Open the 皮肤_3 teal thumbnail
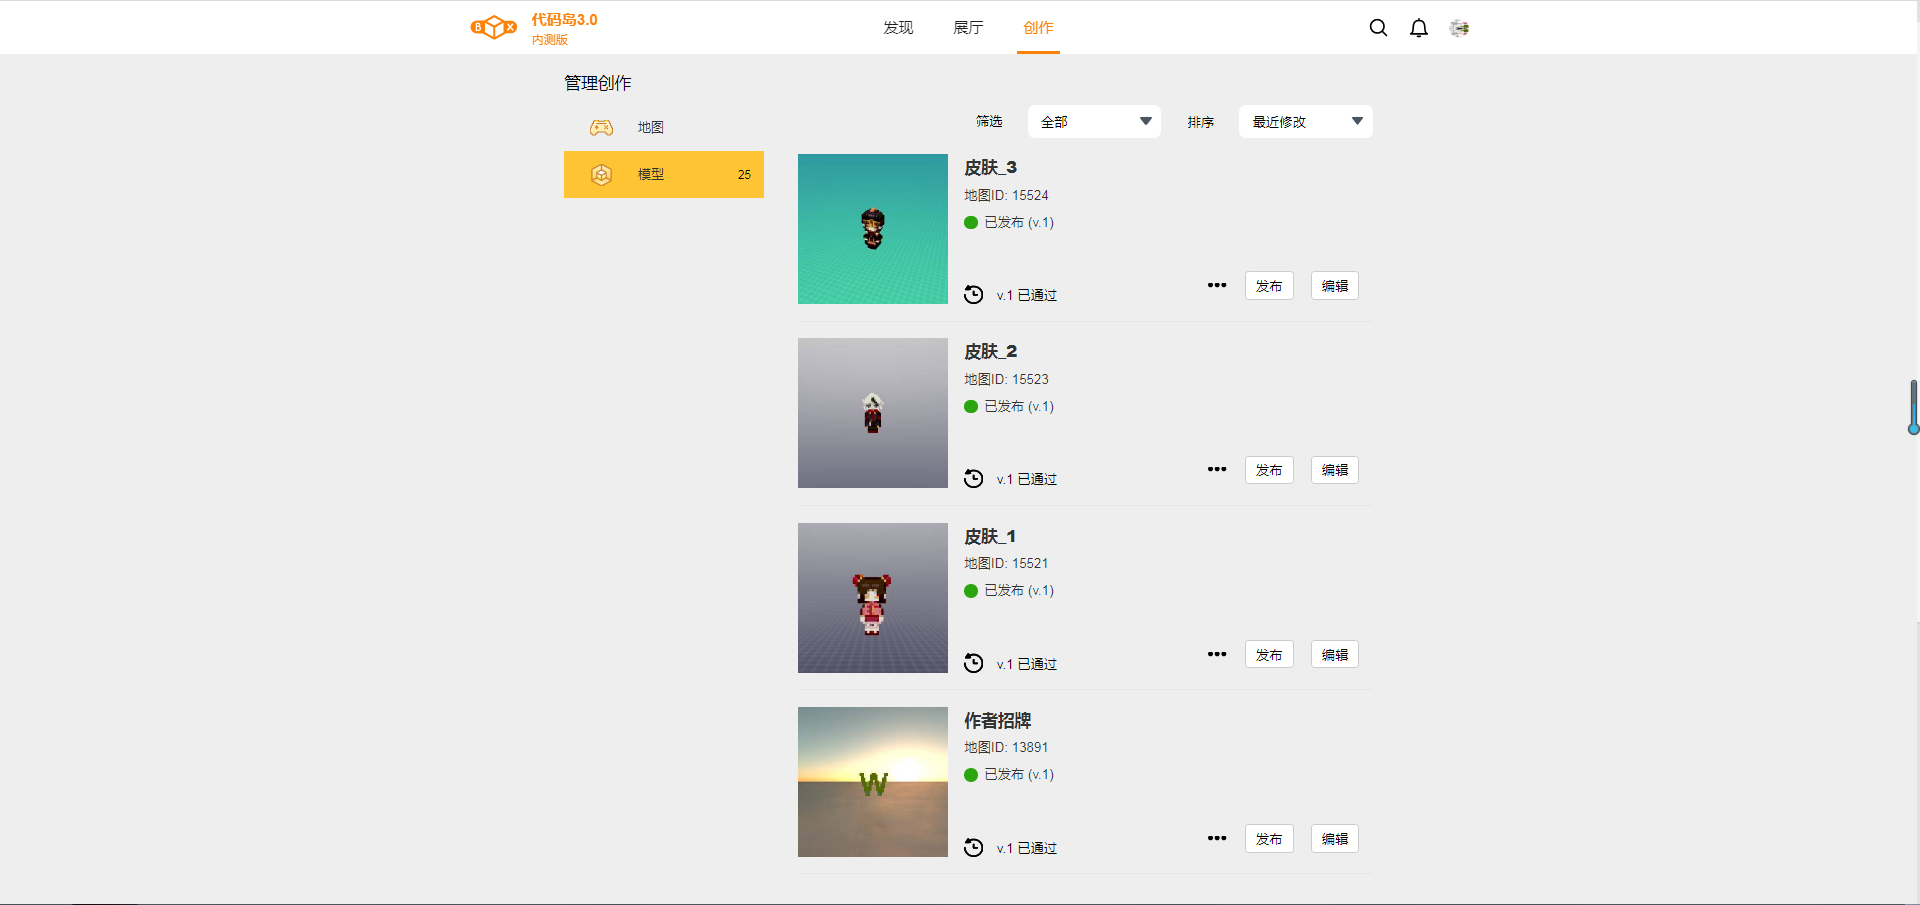Viewport: 1920px width, 905px height. [x=873, y=229]
